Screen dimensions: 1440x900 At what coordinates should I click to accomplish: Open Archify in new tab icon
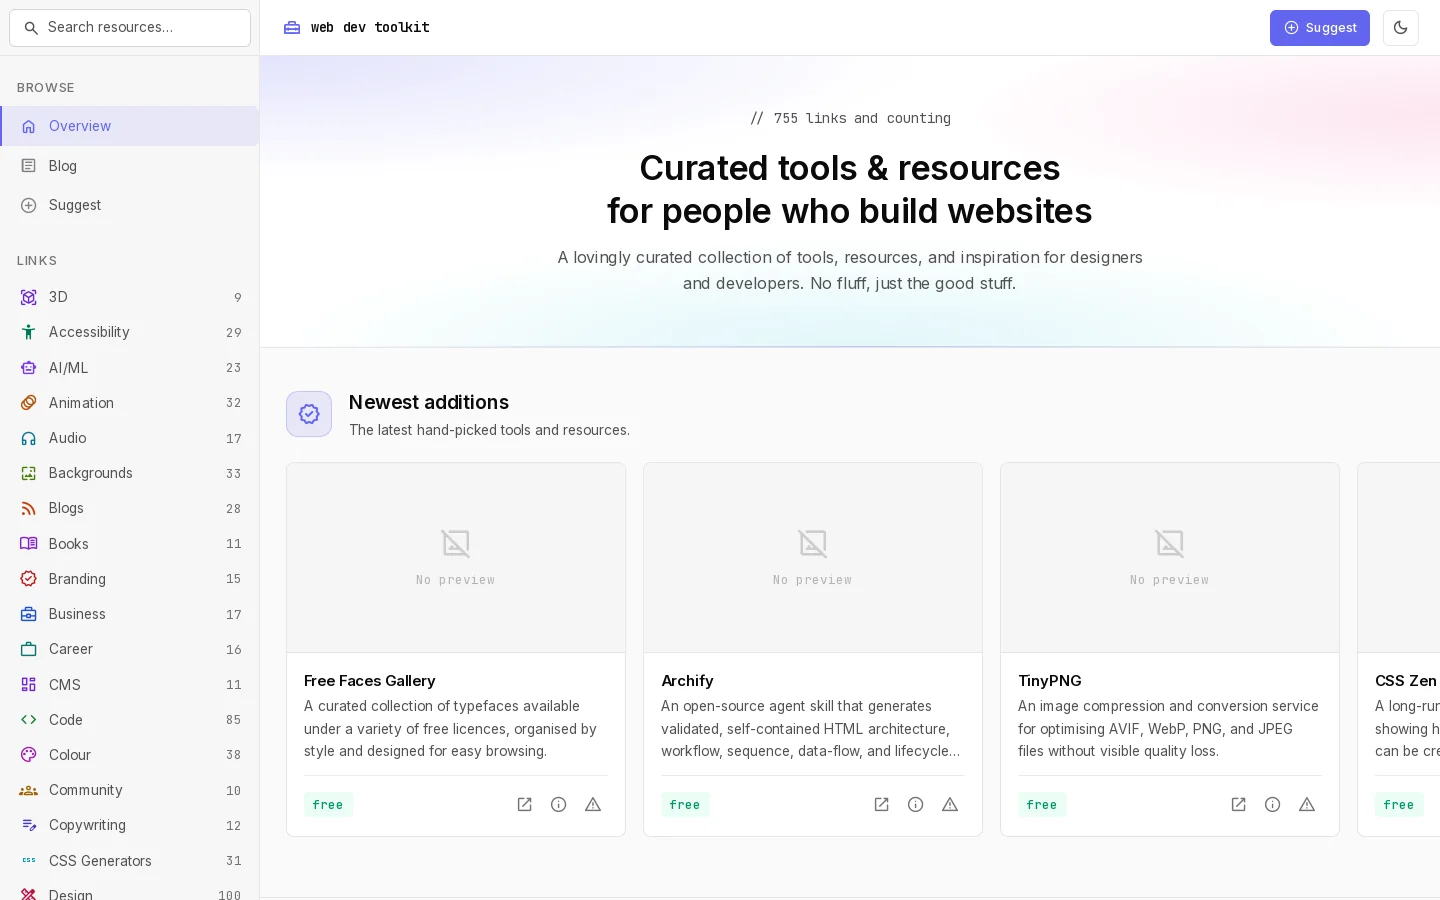pyautogui.click(x=882, y=805)
